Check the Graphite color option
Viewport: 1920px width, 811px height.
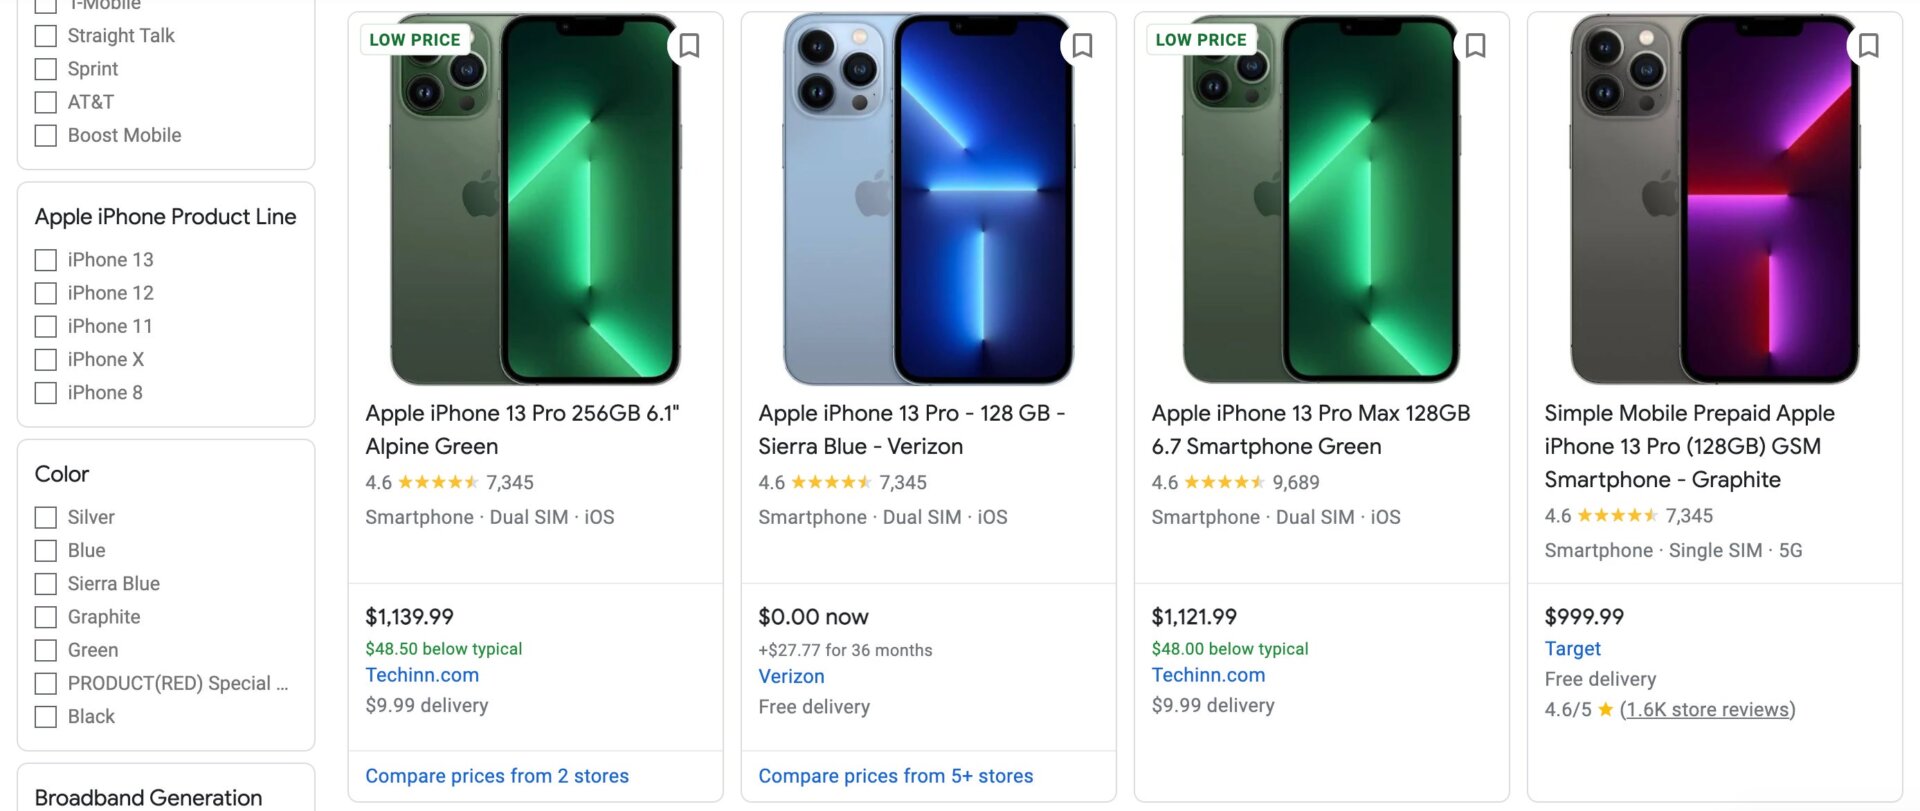45,617
